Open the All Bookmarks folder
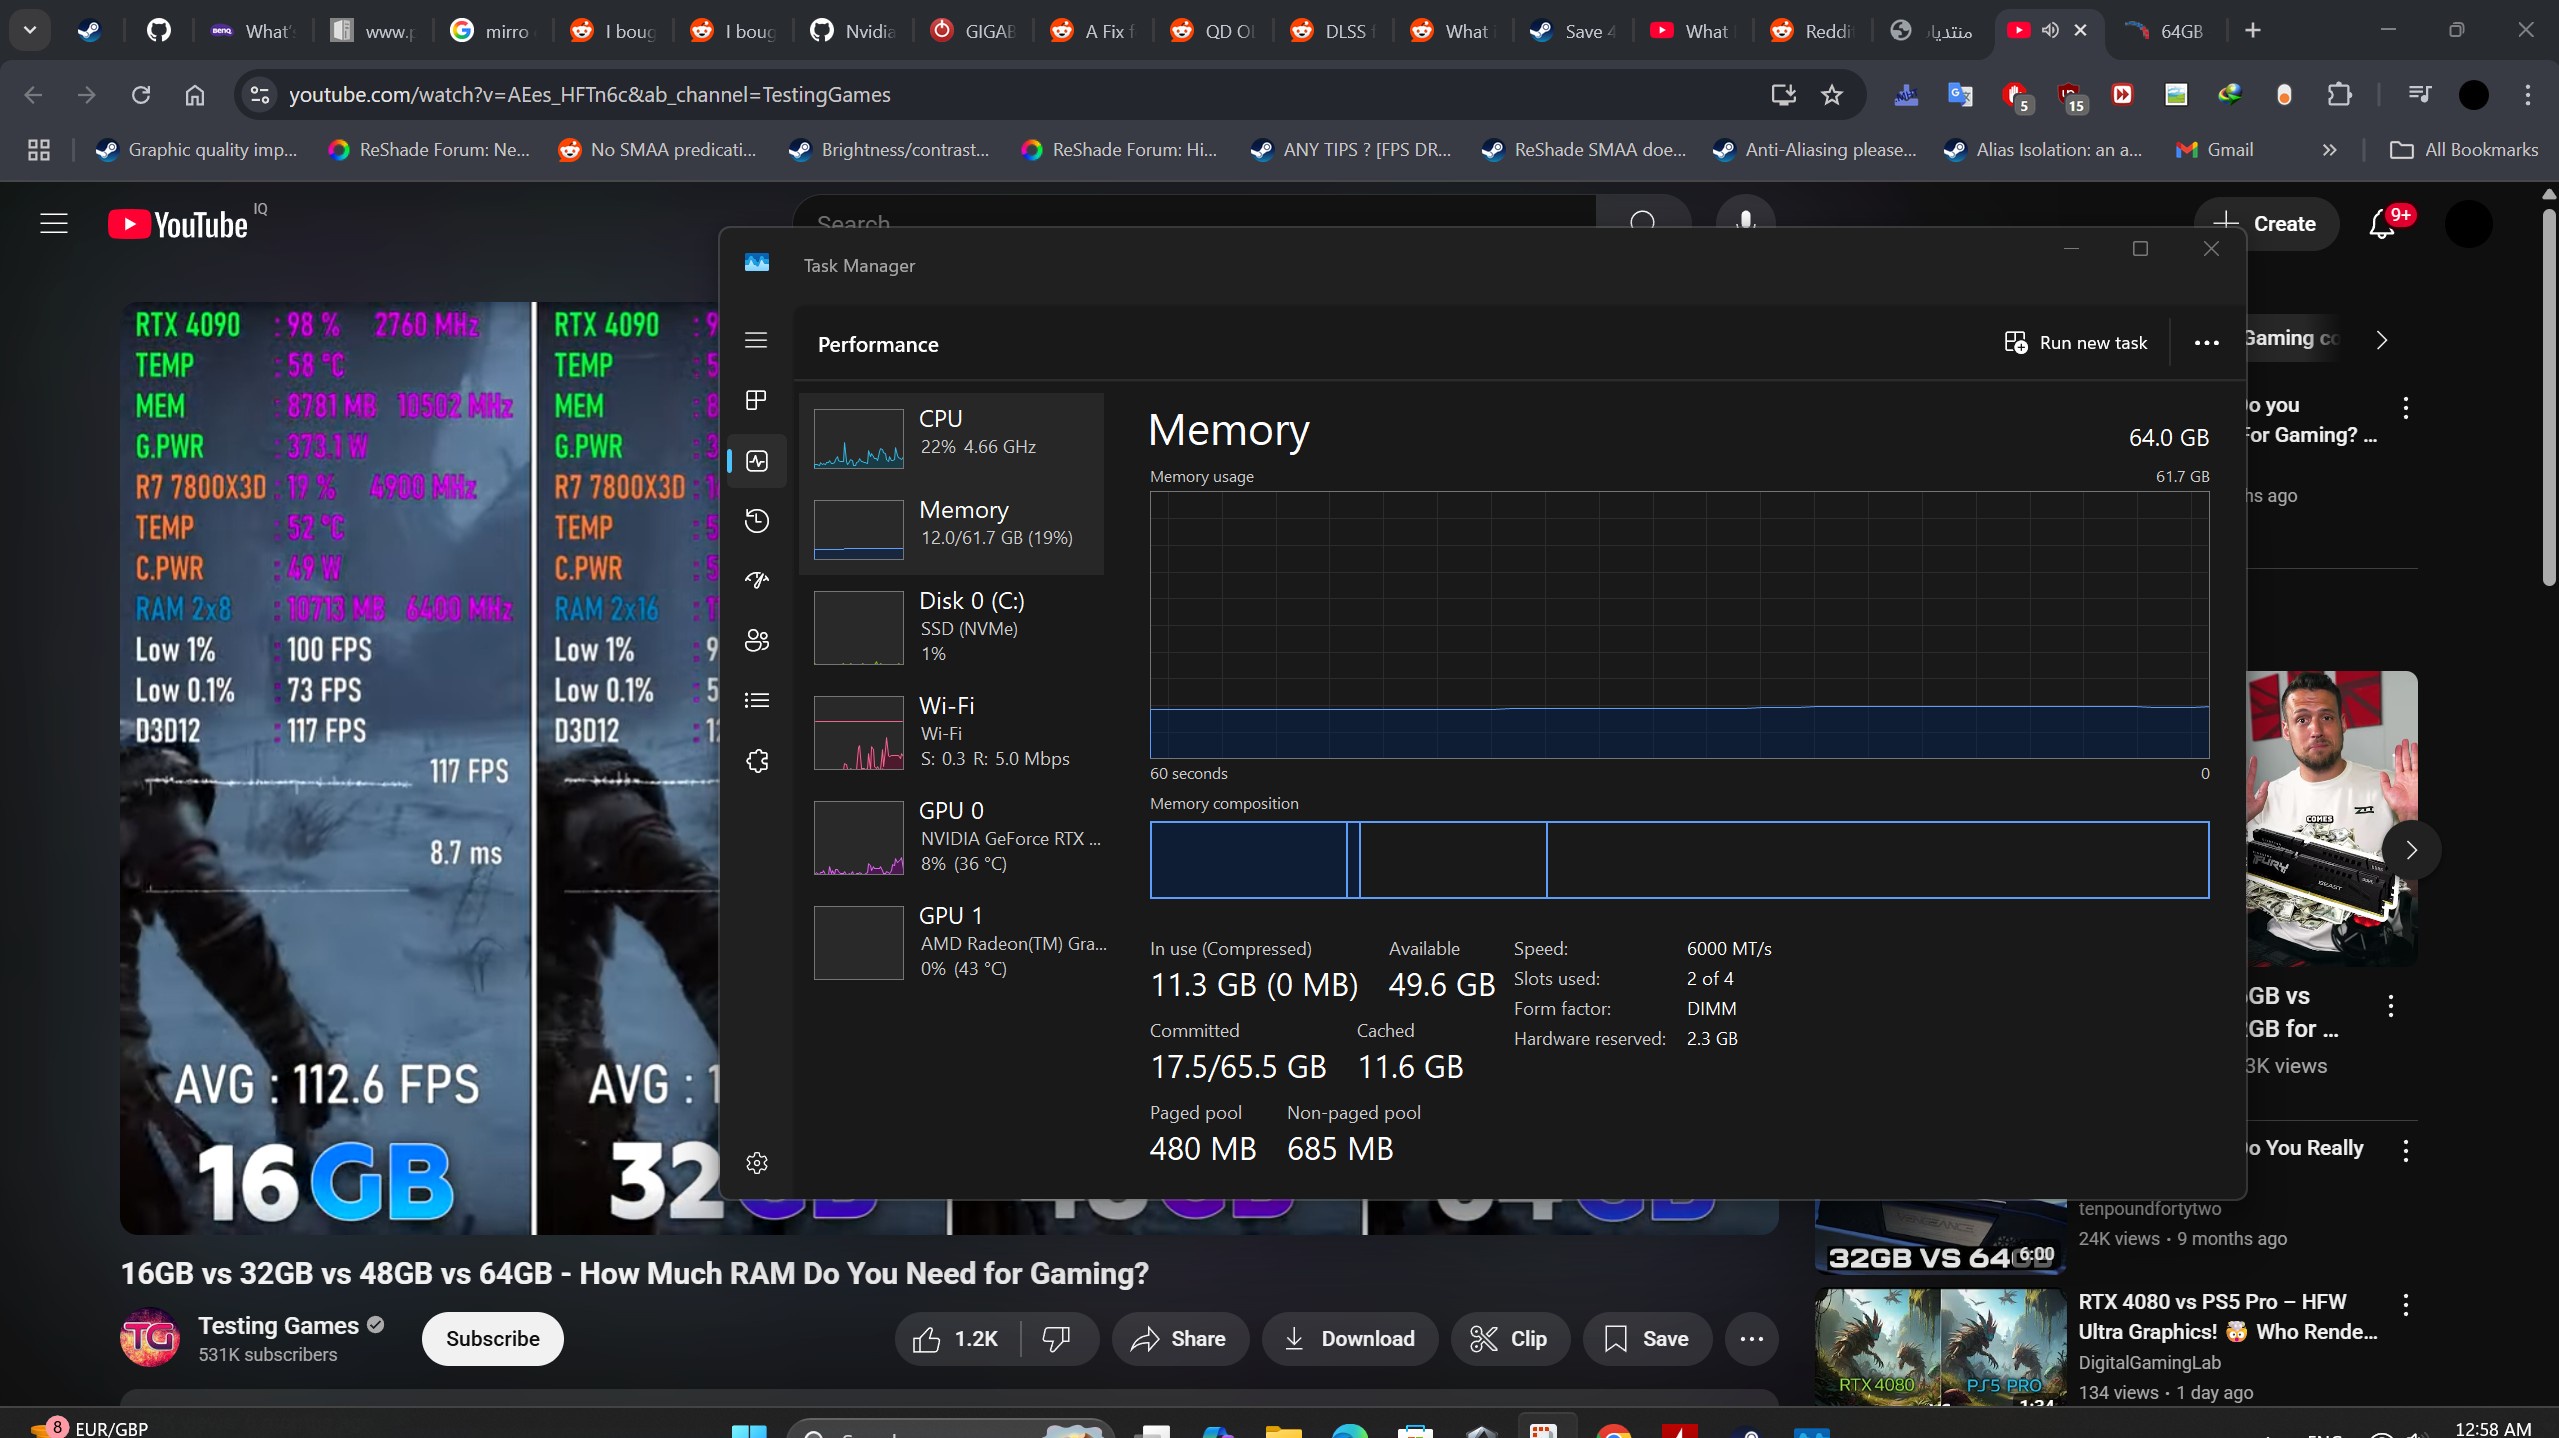 [x=2463, y=150]
